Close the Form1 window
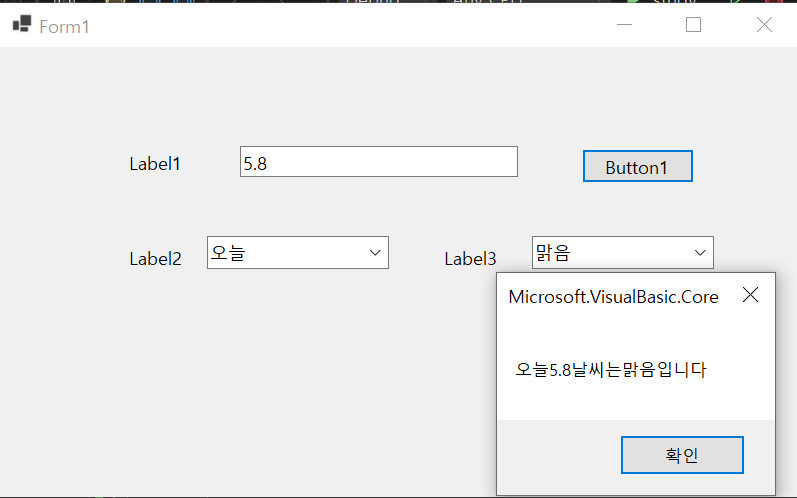Screen dimensions: 797x498 pyautogui.click(x=764, y=24)
